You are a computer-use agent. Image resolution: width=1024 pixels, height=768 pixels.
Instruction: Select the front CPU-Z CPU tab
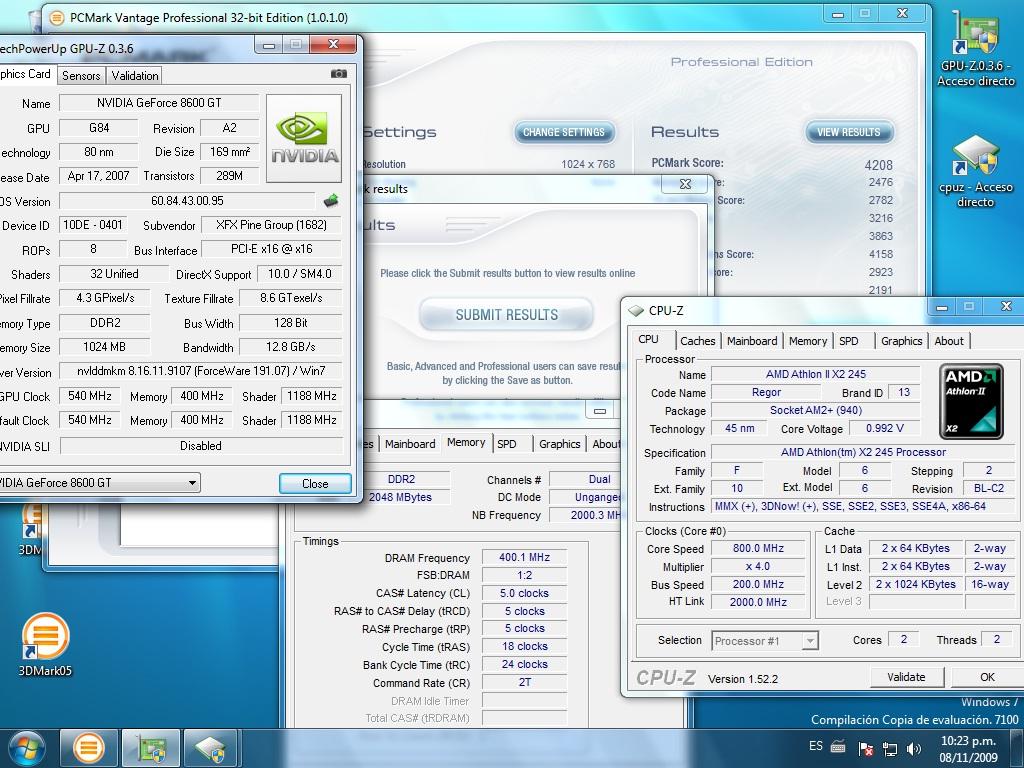click(x=648, y=340)
